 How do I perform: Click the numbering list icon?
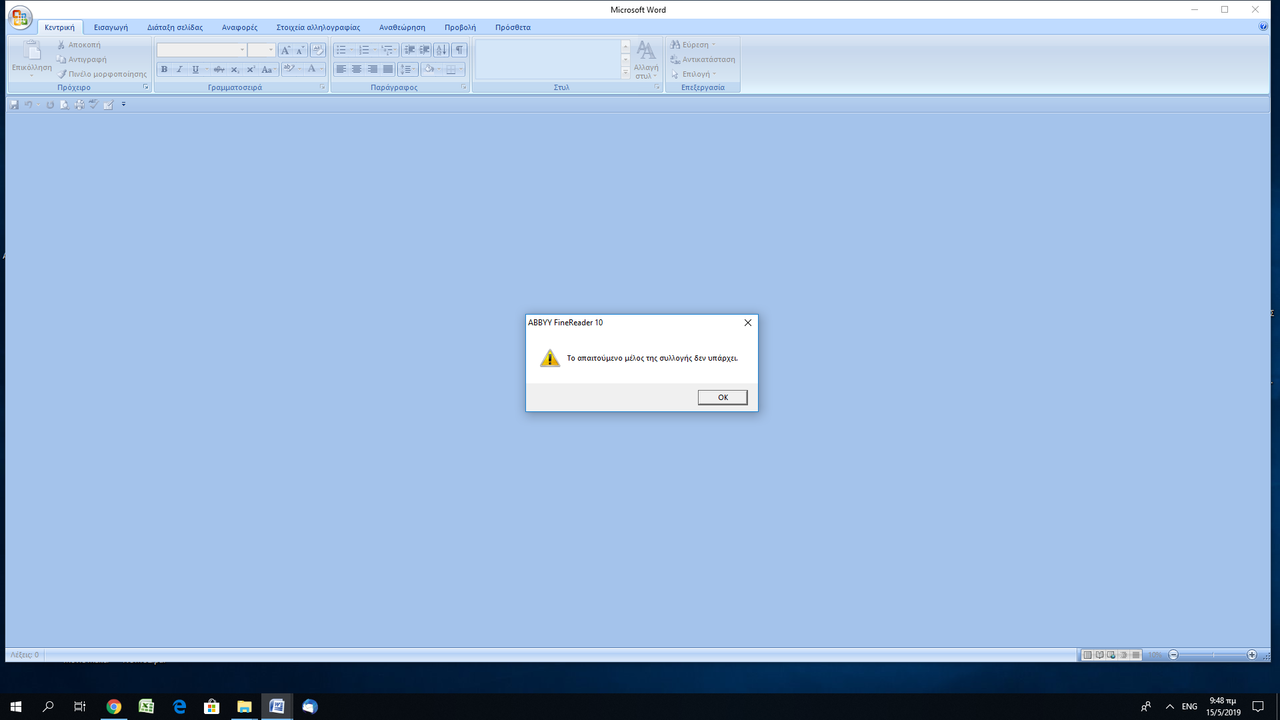tap(364, 50)
